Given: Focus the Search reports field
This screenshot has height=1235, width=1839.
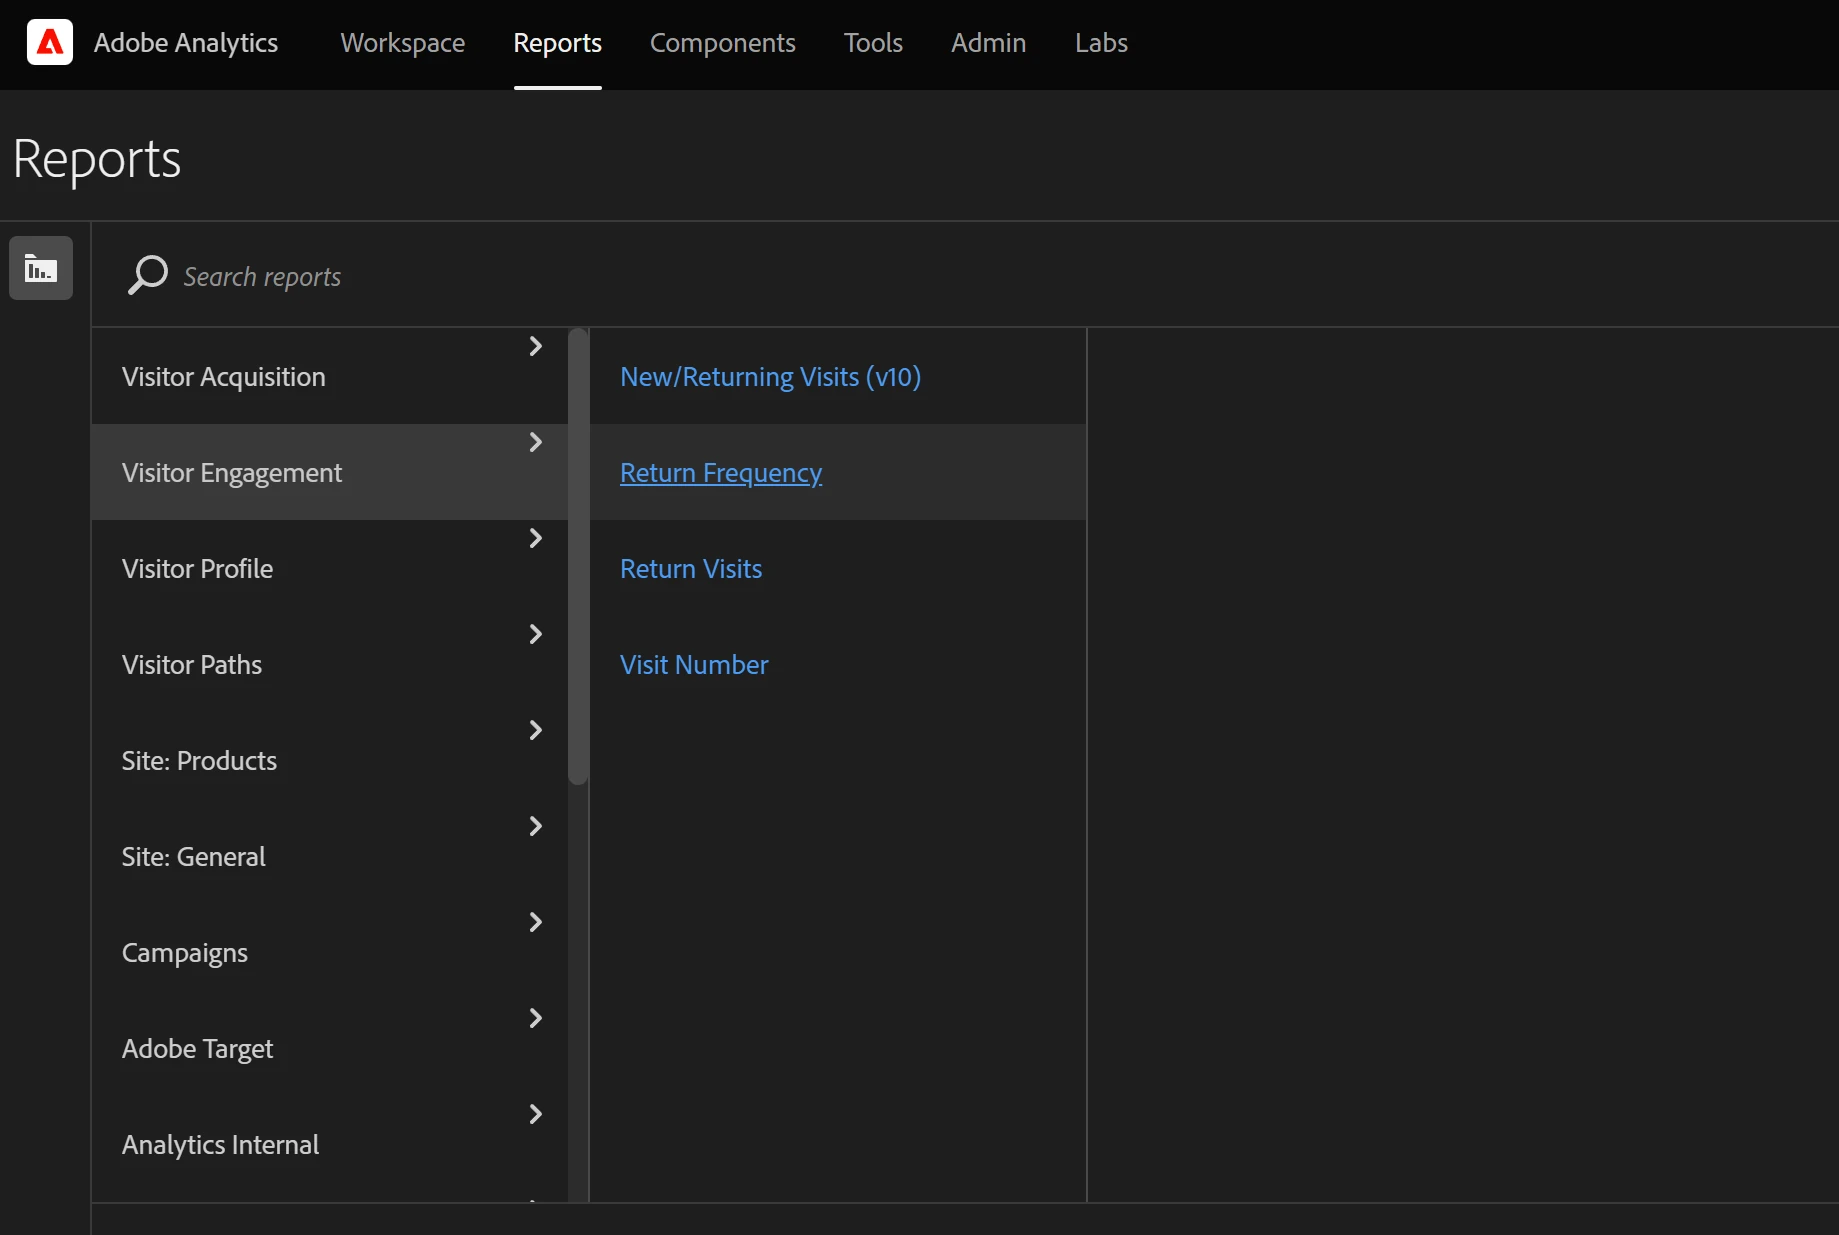Looking at the screenshot, I should pyautogui.click(x=966, y=276).
